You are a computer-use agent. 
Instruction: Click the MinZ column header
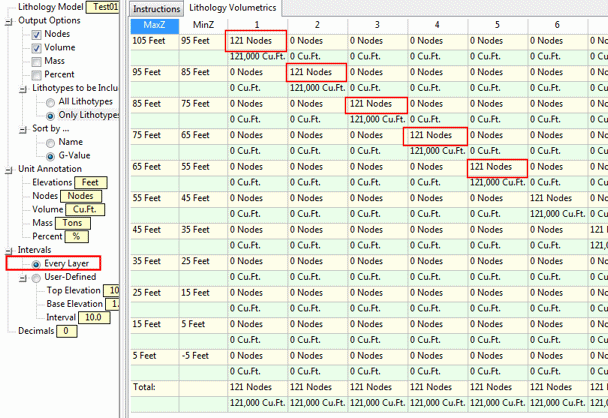pyautogui.click(x=203, y=24)
